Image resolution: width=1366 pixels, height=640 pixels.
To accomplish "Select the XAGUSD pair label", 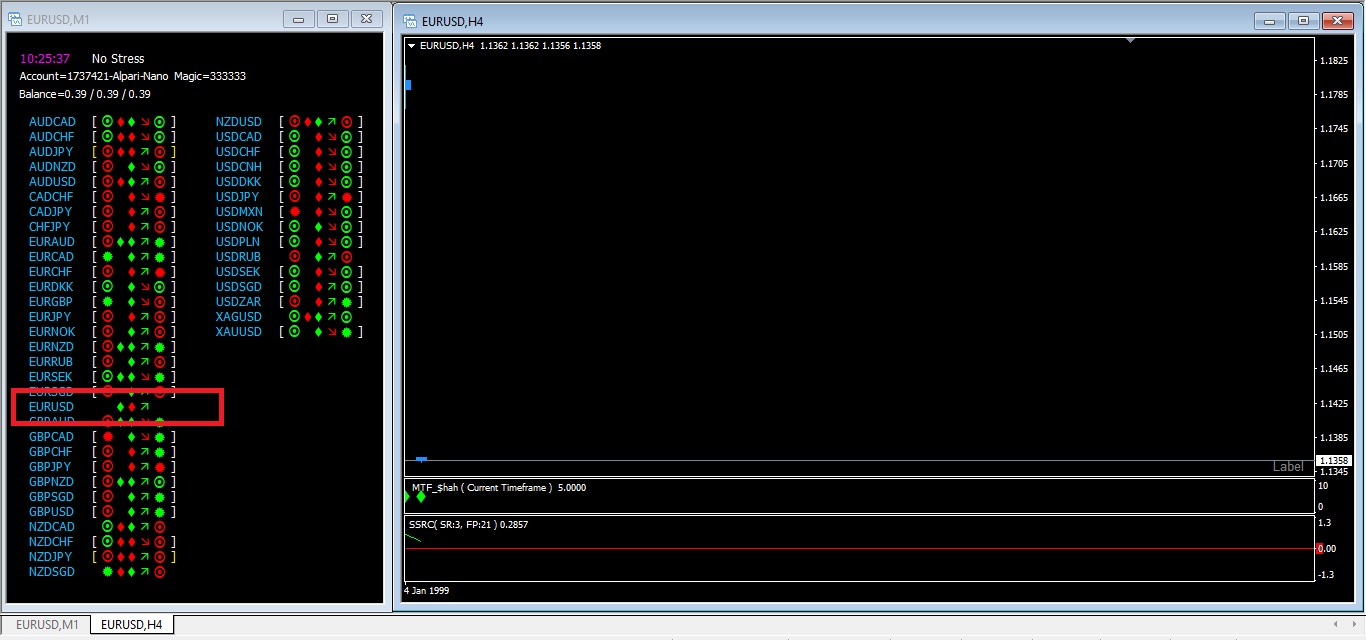I will pos(239,317).
